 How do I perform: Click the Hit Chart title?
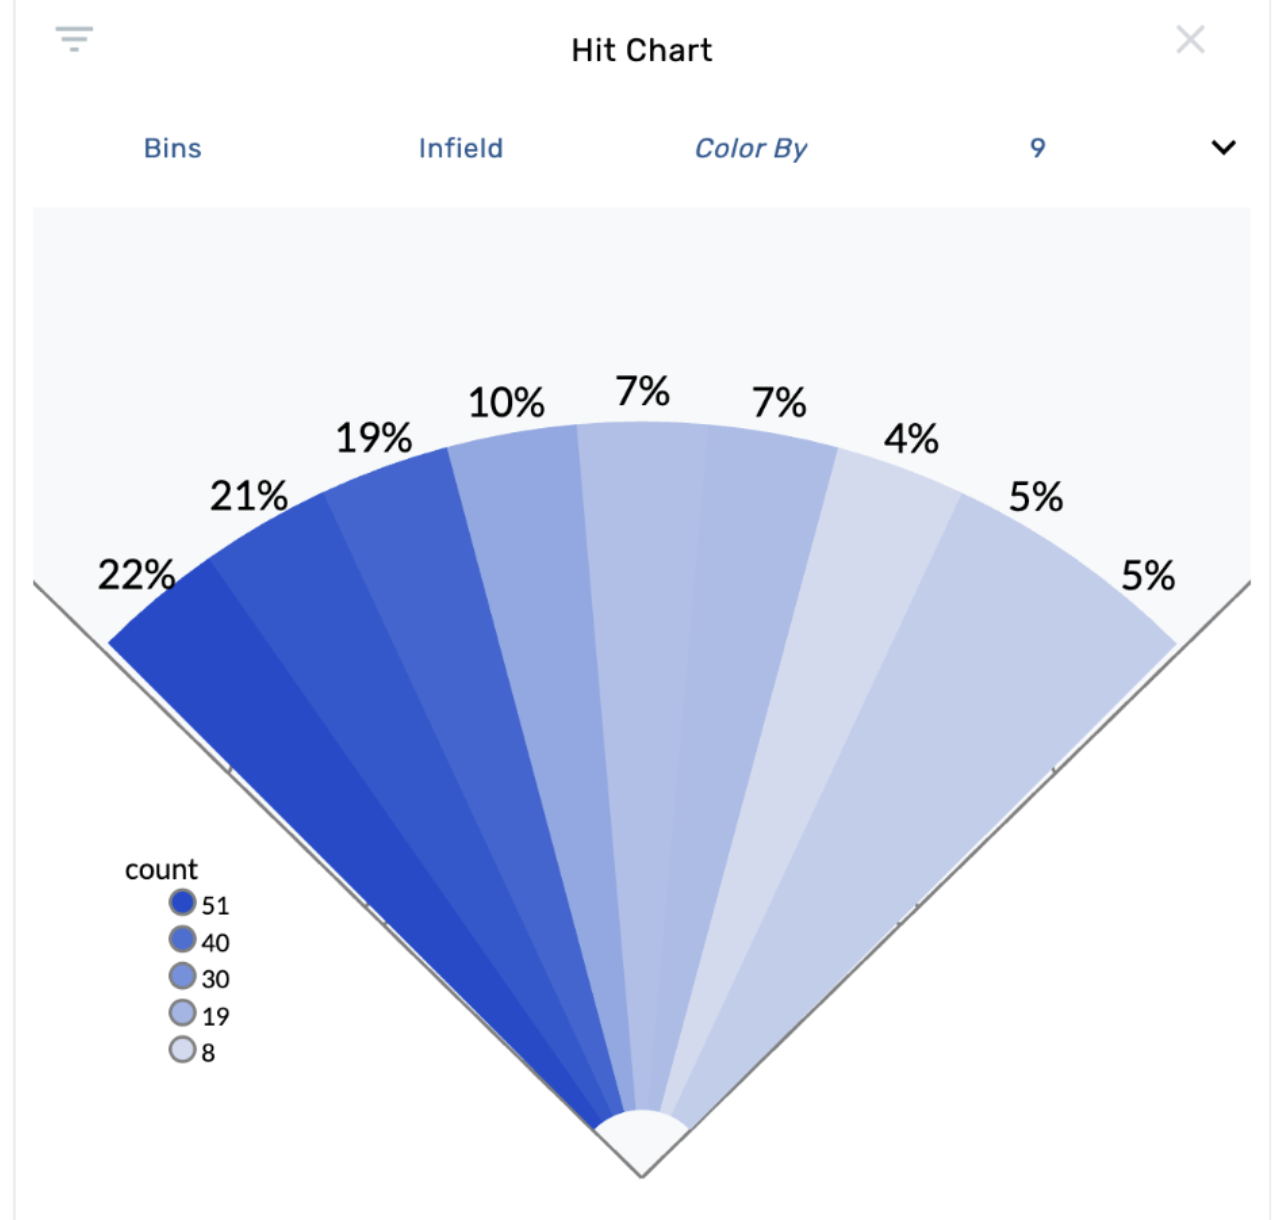pos(641,50)
